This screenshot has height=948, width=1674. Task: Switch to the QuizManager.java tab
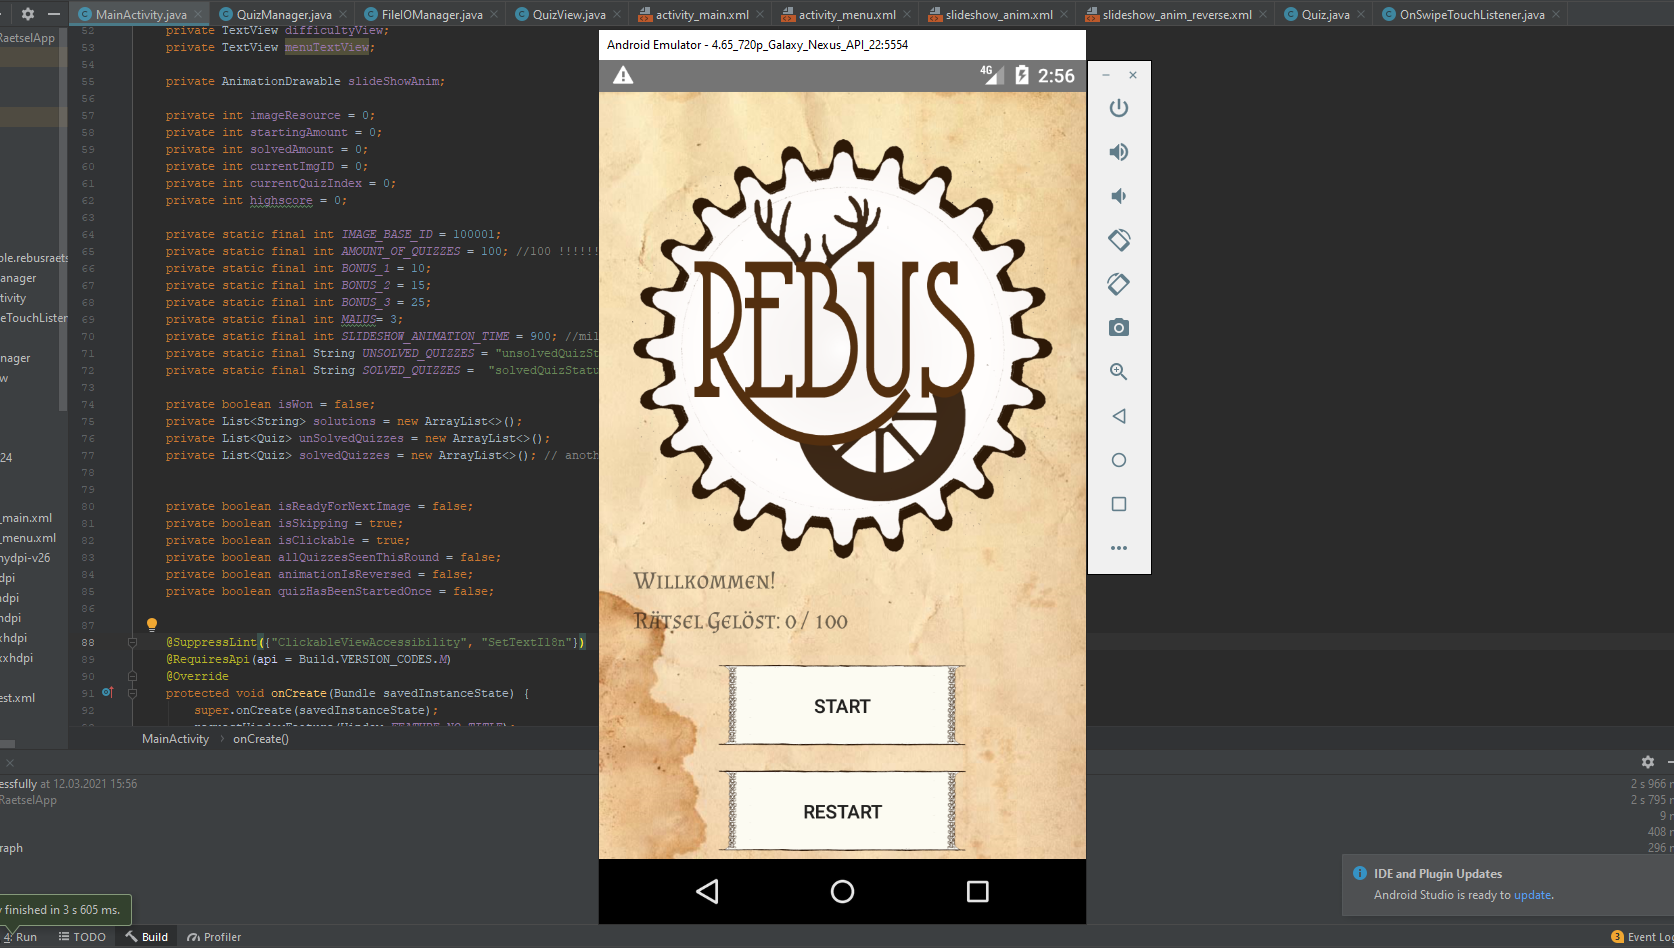coord(284,15)
